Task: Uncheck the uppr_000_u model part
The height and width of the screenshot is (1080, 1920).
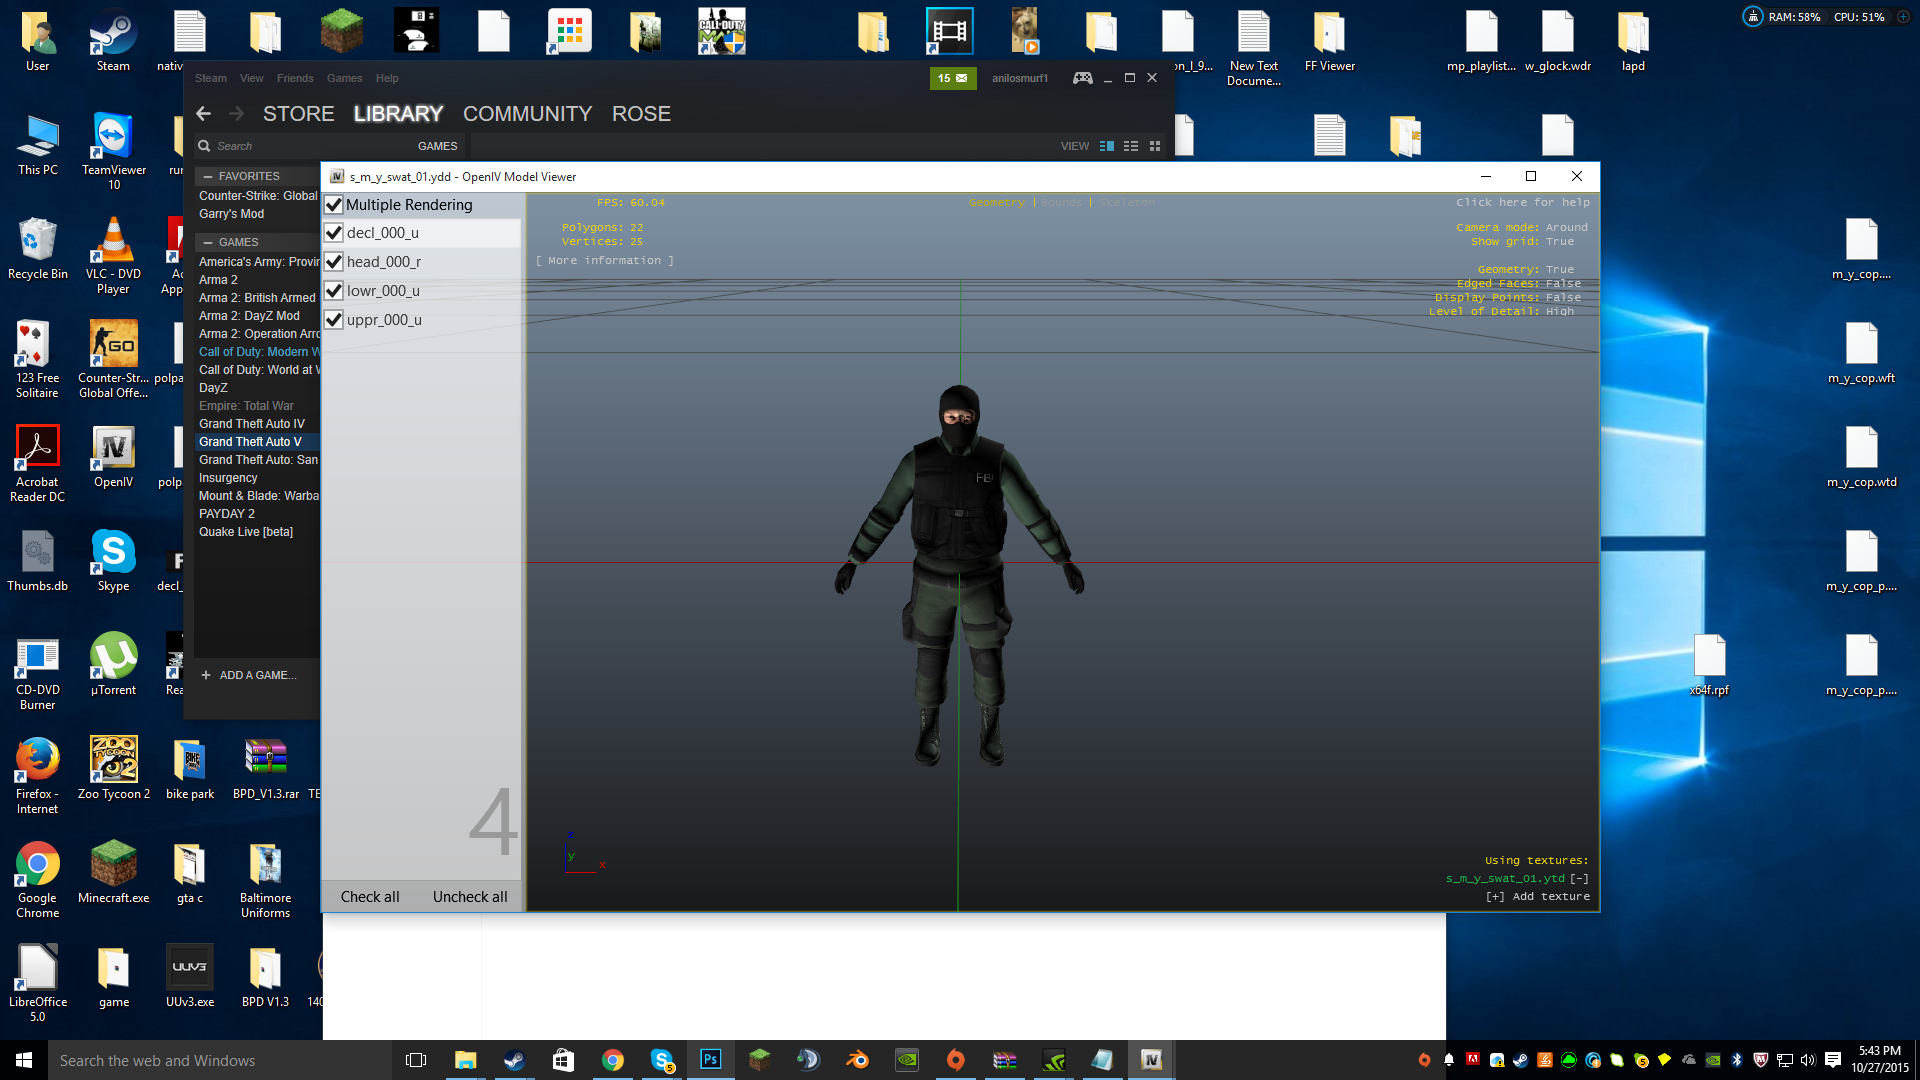Action: point(334,320)
